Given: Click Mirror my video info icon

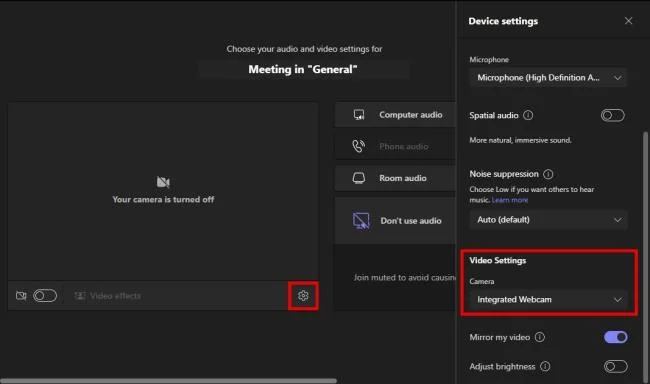Looking at the screenshot, I should (540, 337).
